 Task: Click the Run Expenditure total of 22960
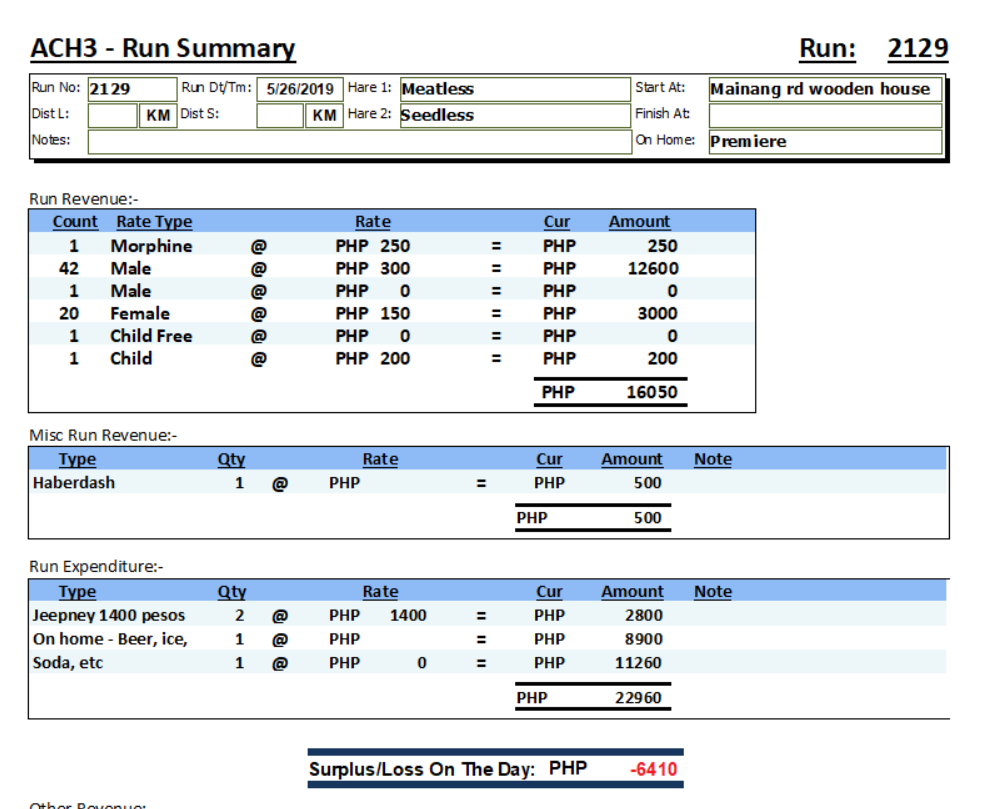tap(638, 698)
